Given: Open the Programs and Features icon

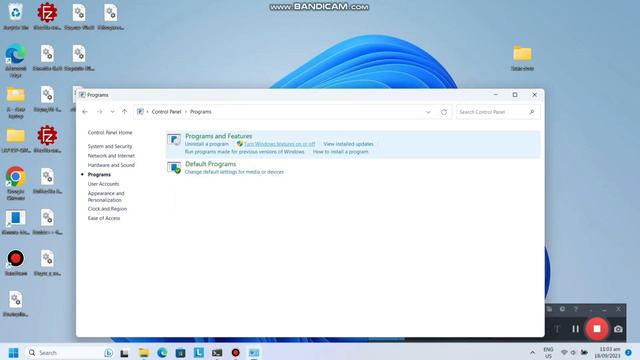Looking at the screenshot, I should tap(174, 140).
